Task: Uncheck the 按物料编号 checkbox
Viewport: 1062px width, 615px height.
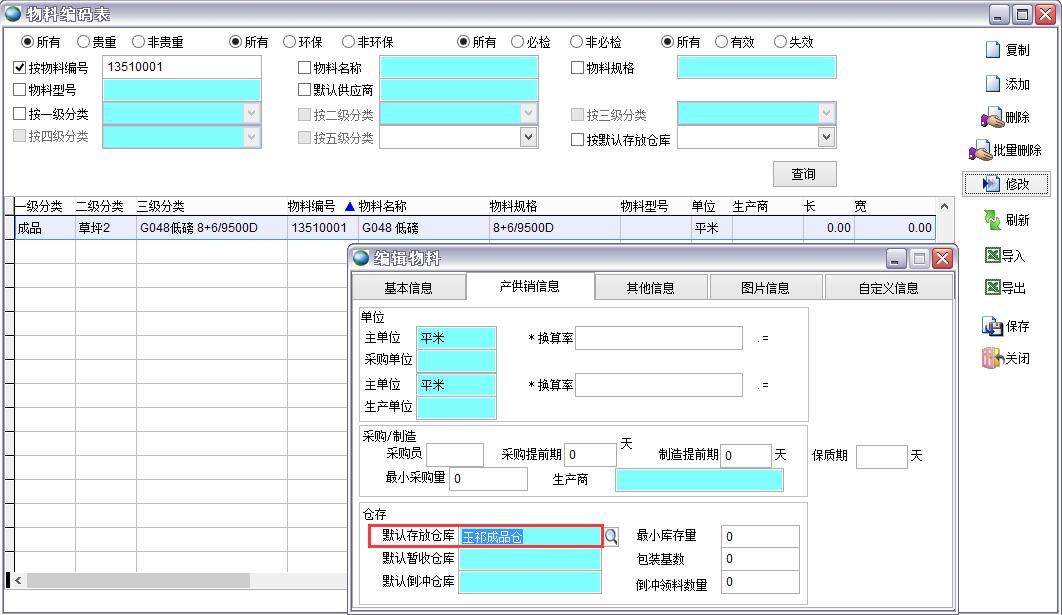Action: pyautogui.click(x=20, y=68)
